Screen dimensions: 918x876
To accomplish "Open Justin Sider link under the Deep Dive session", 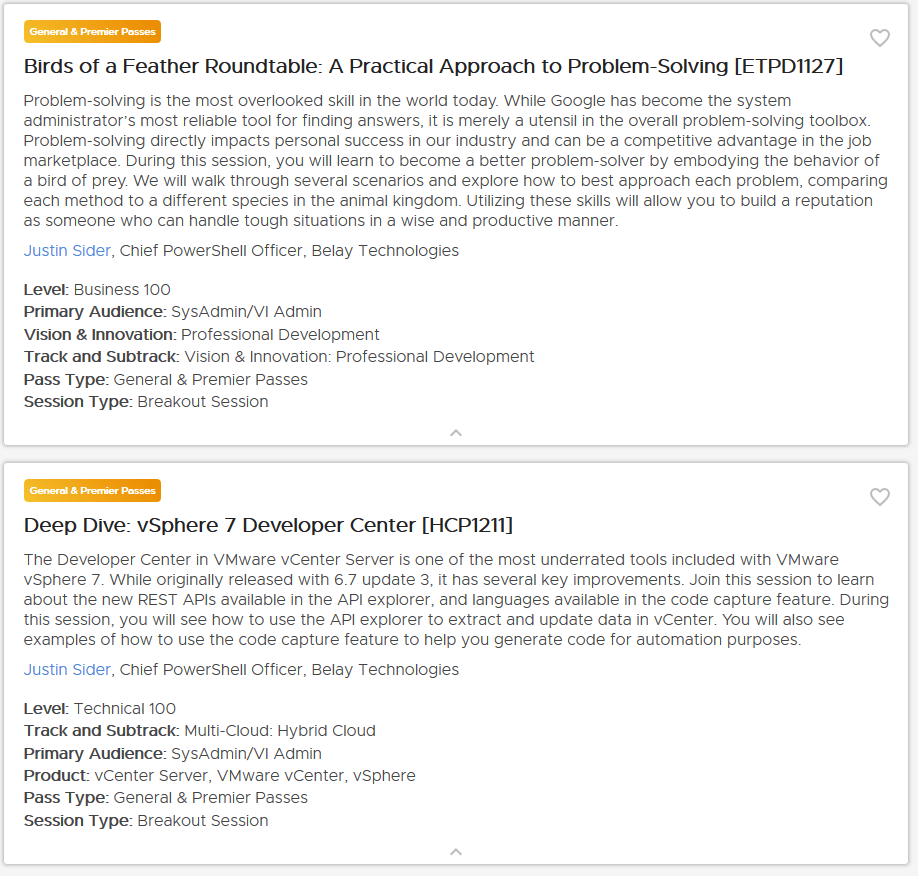I will pos(68,670).
